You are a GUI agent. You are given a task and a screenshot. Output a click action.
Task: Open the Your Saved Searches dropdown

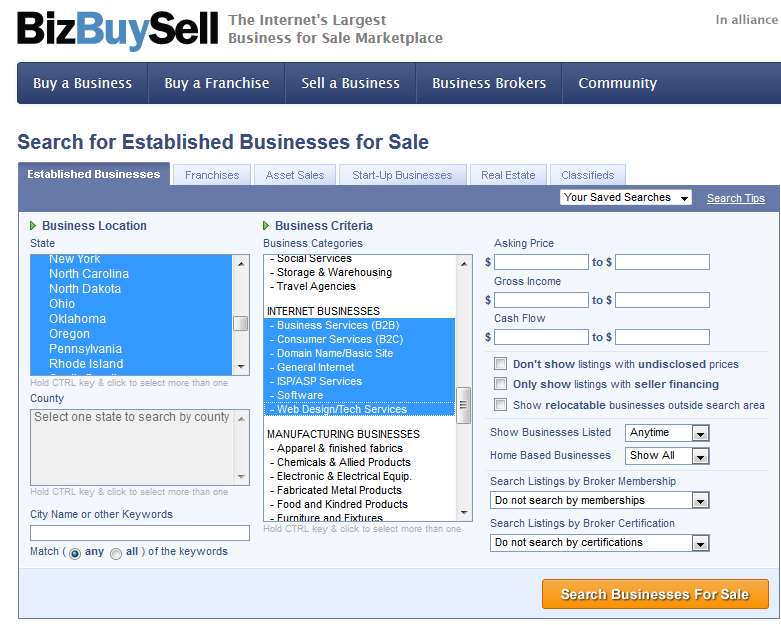point(626,198)
